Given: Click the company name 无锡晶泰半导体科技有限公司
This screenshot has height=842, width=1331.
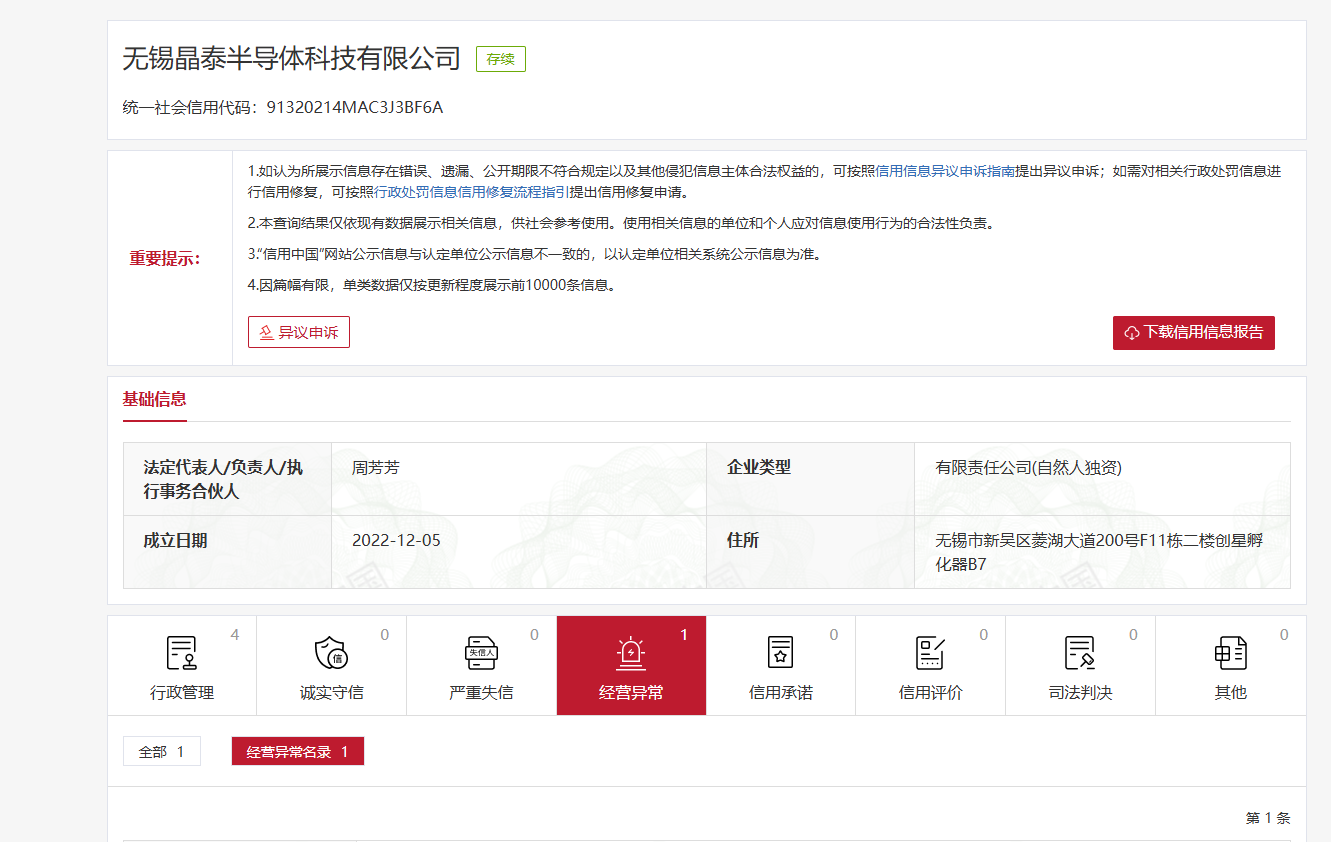Looking at the screenshot, I should [x=291, y=59].
